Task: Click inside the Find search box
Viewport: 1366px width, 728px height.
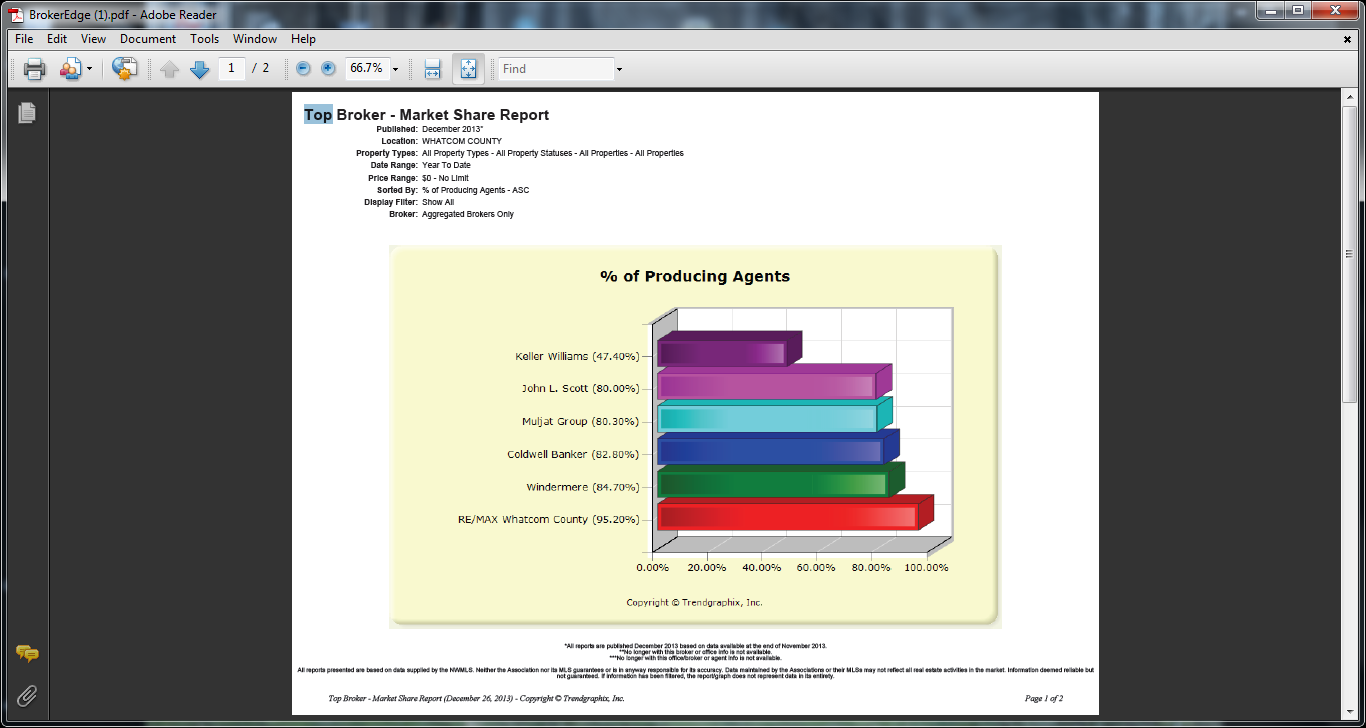Action: 556,69
